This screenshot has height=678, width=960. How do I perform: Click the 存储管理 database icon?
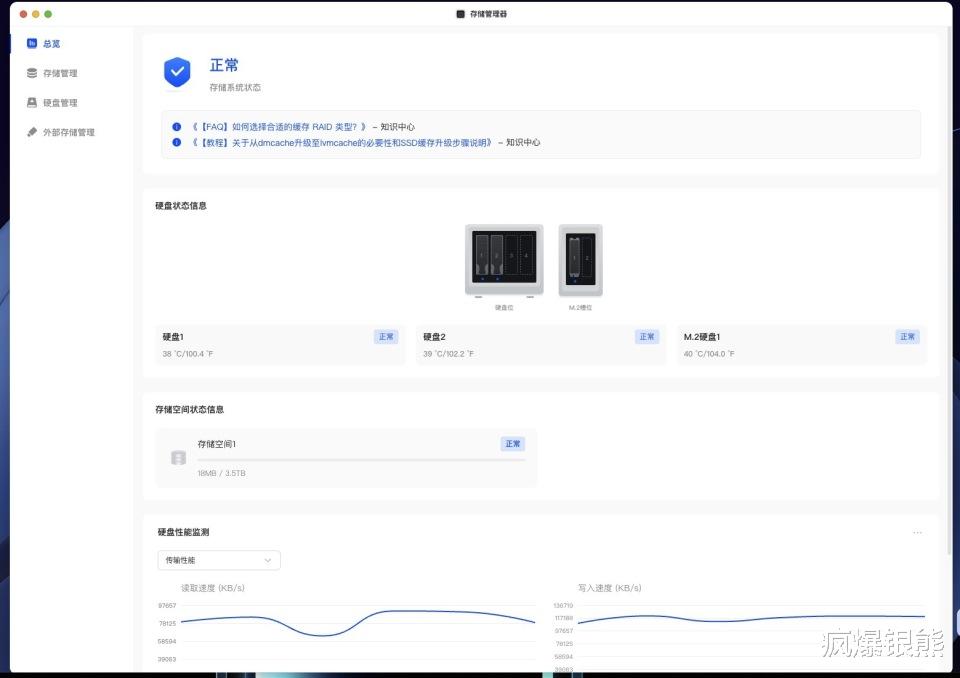pos(32,73)
